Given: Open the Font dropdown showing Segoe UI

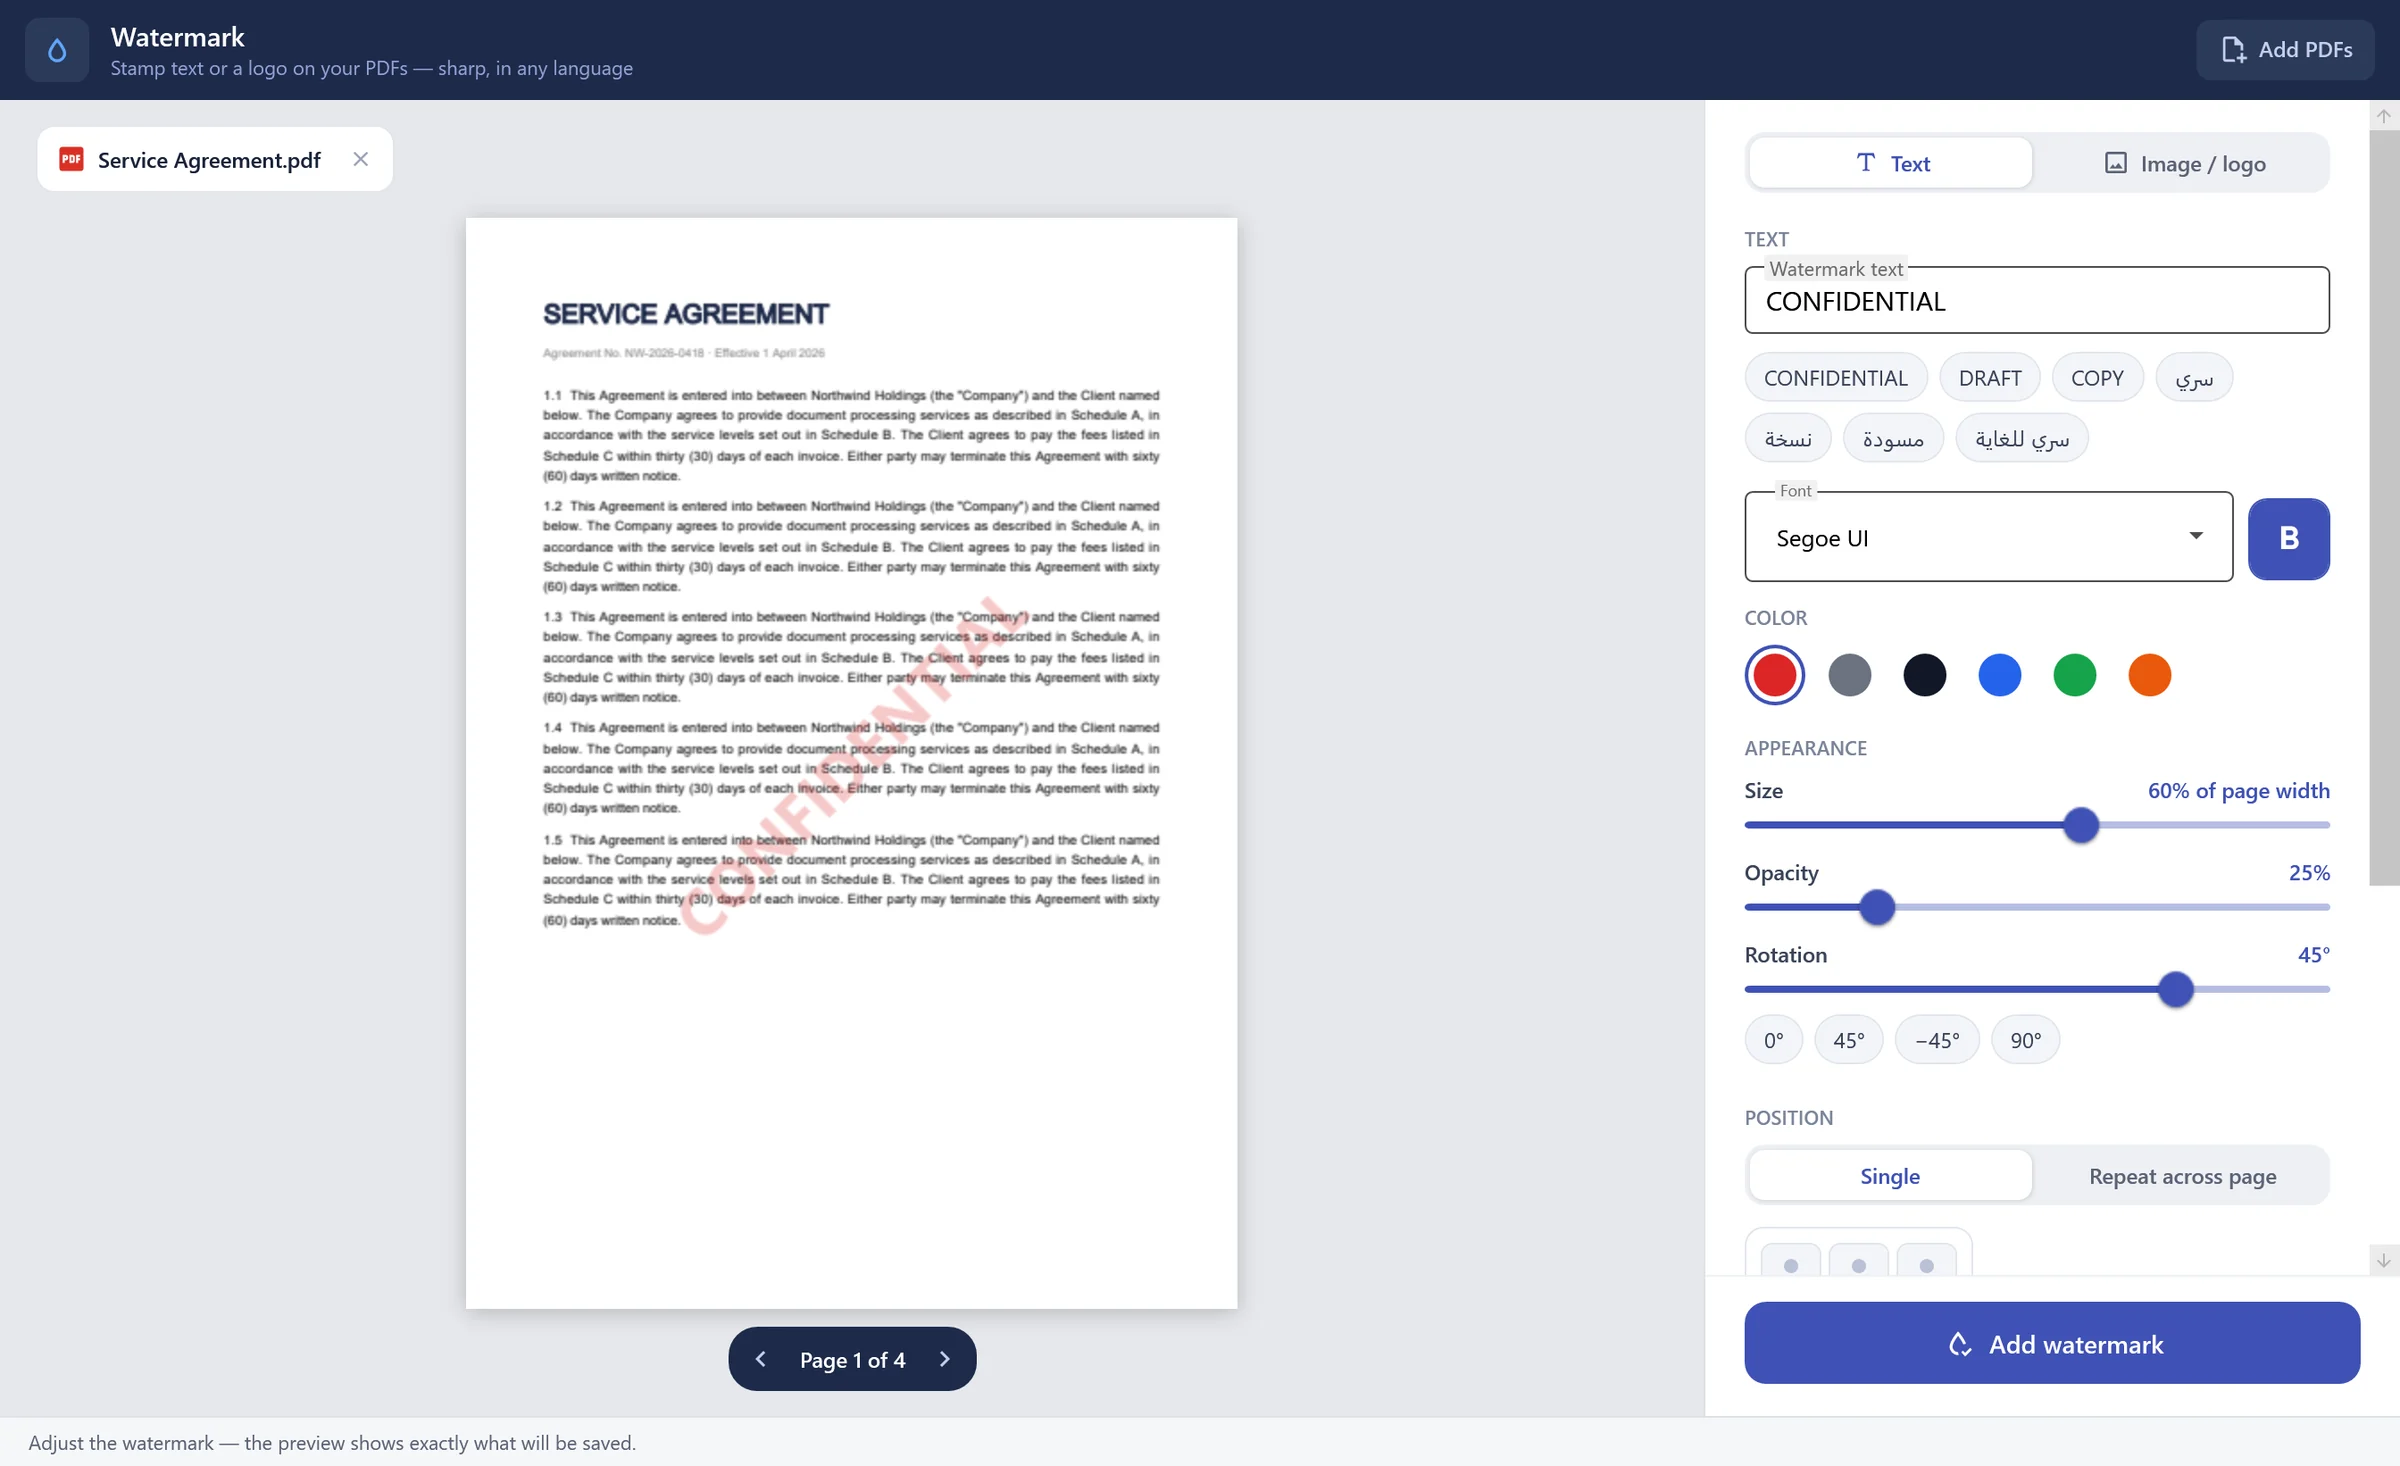Looking at the screenshot, I should coord(1988,537).
